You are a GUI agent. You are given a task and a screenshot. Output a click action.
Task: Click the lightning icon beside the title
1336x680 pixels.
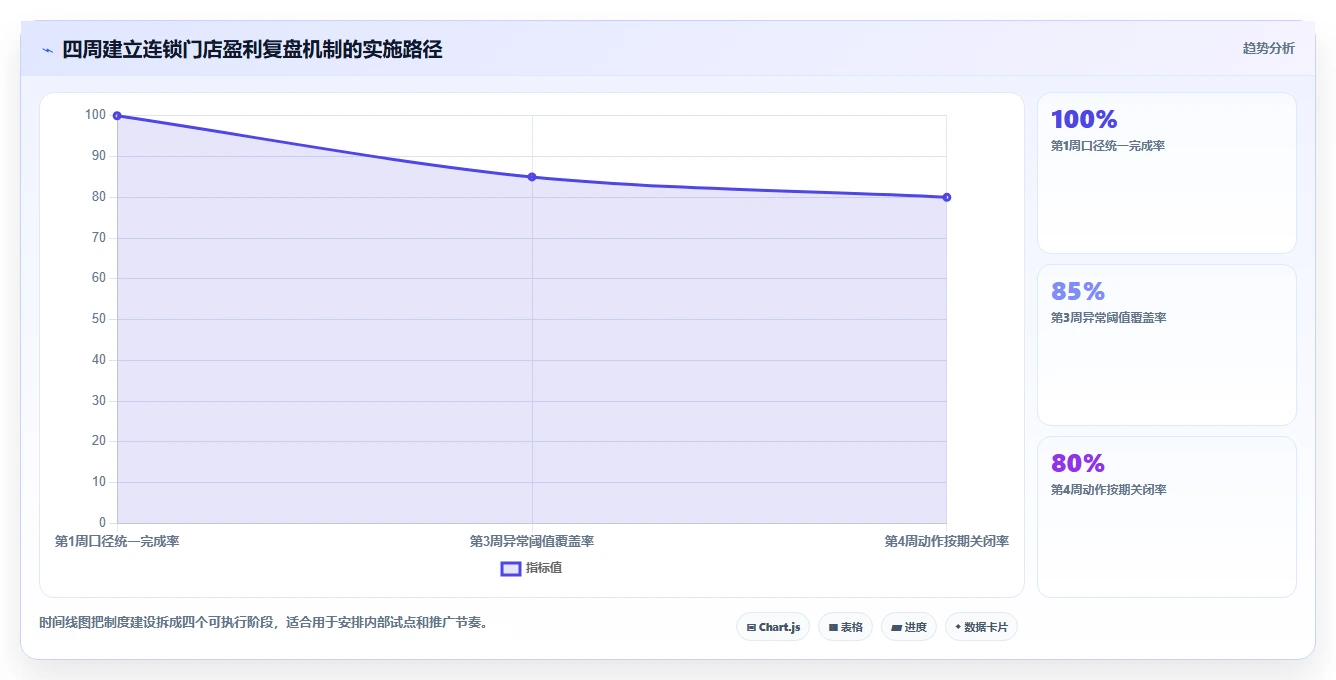pos(47,50)
